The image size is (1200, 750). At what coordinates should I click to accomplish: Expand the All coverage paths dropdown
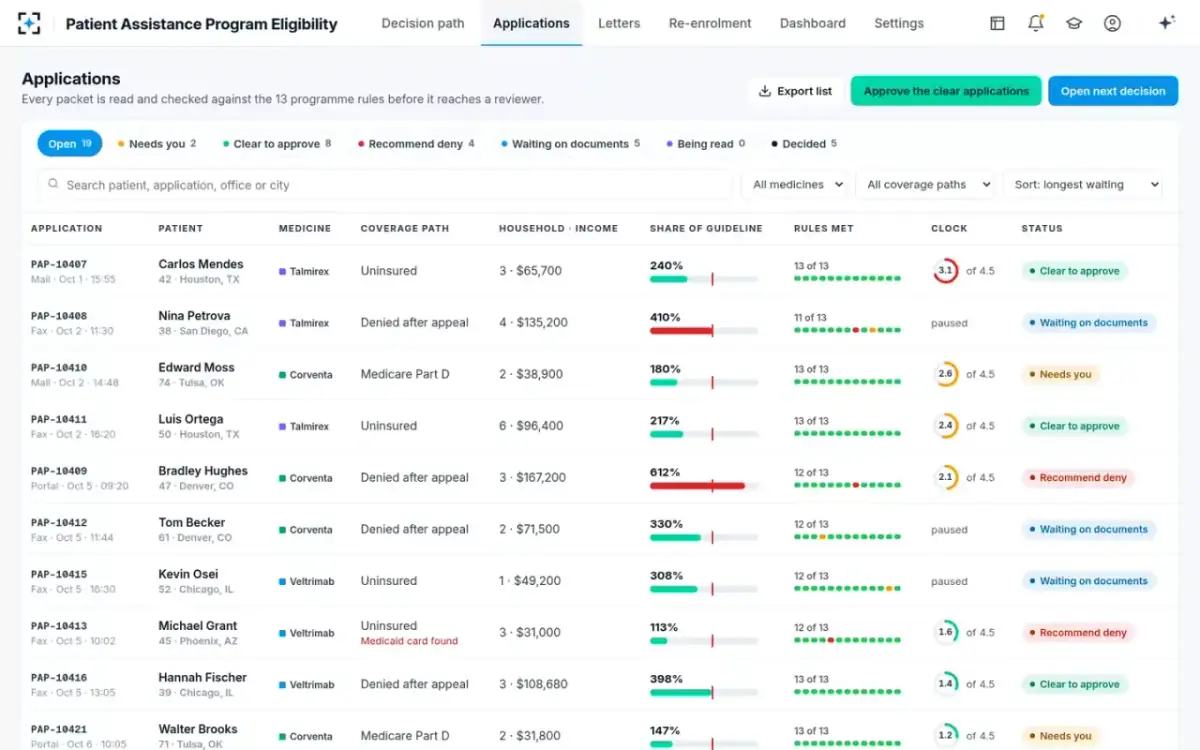927,185
